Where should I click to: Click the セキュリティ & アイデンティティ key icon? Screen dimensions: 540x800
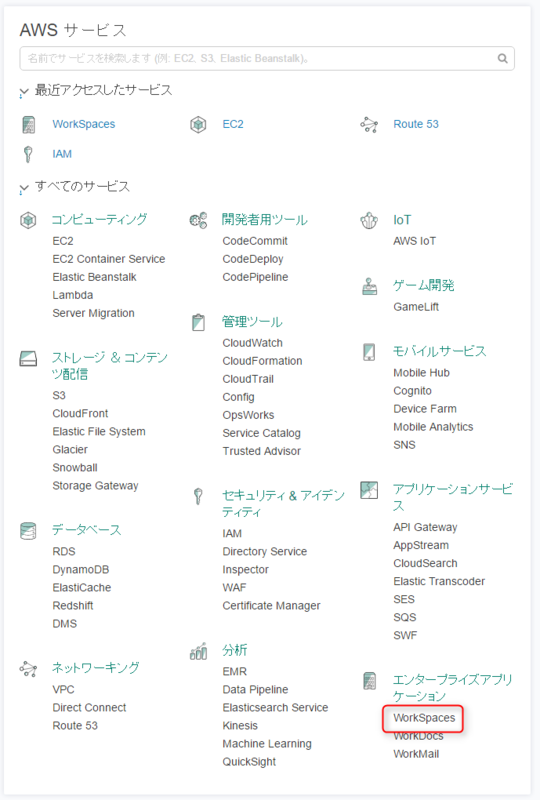198,496
